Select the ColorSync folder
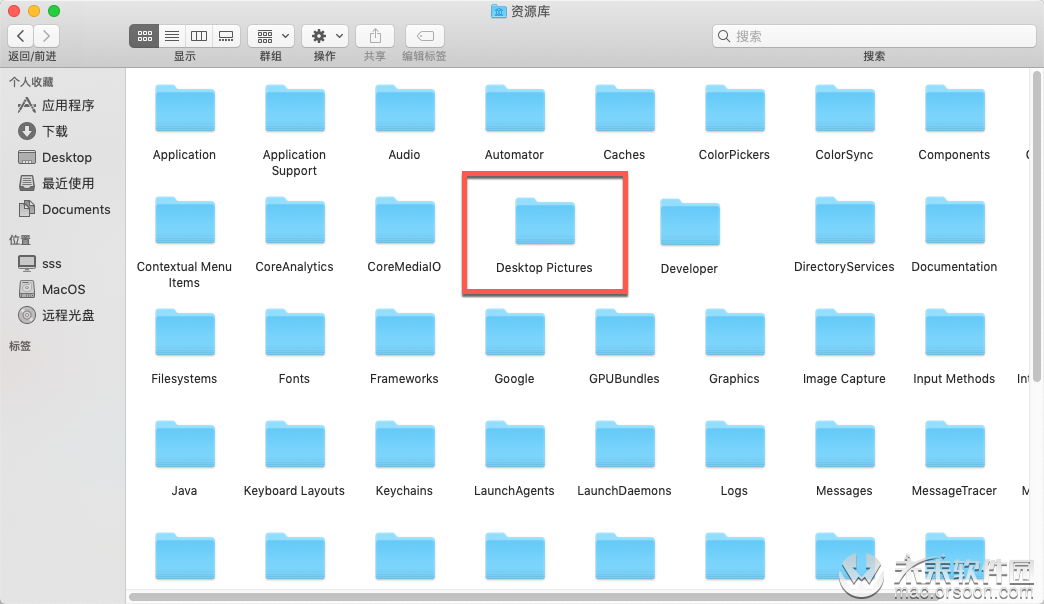 (844, 108)
